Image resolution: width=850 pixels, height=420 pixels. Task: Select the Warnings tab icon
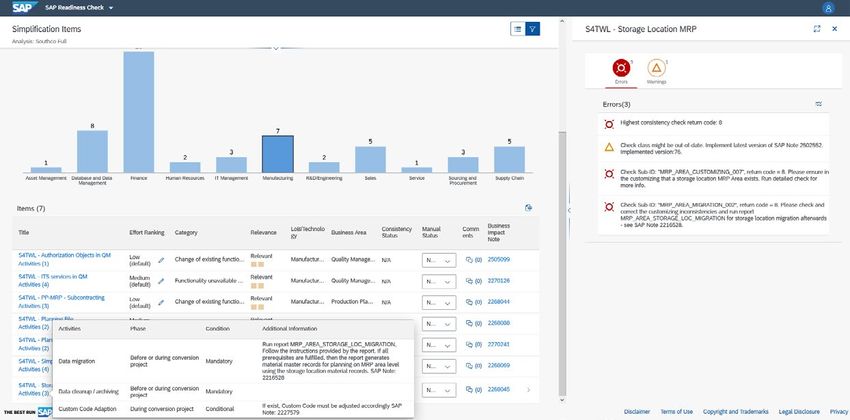pyautogui.click(x=656, y=68)
